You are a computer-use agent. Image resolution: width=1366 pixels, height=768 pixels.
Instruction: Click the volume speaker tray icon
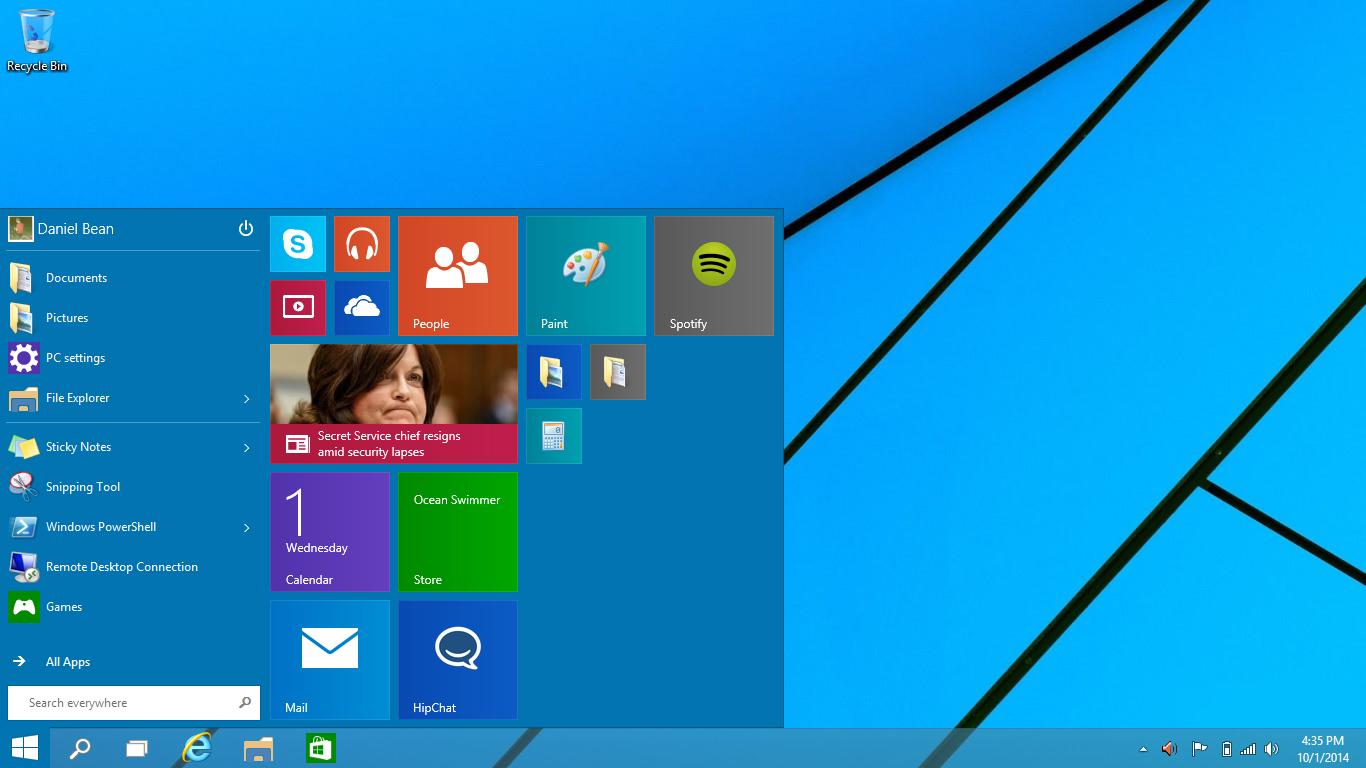[x=1272, y=749]
